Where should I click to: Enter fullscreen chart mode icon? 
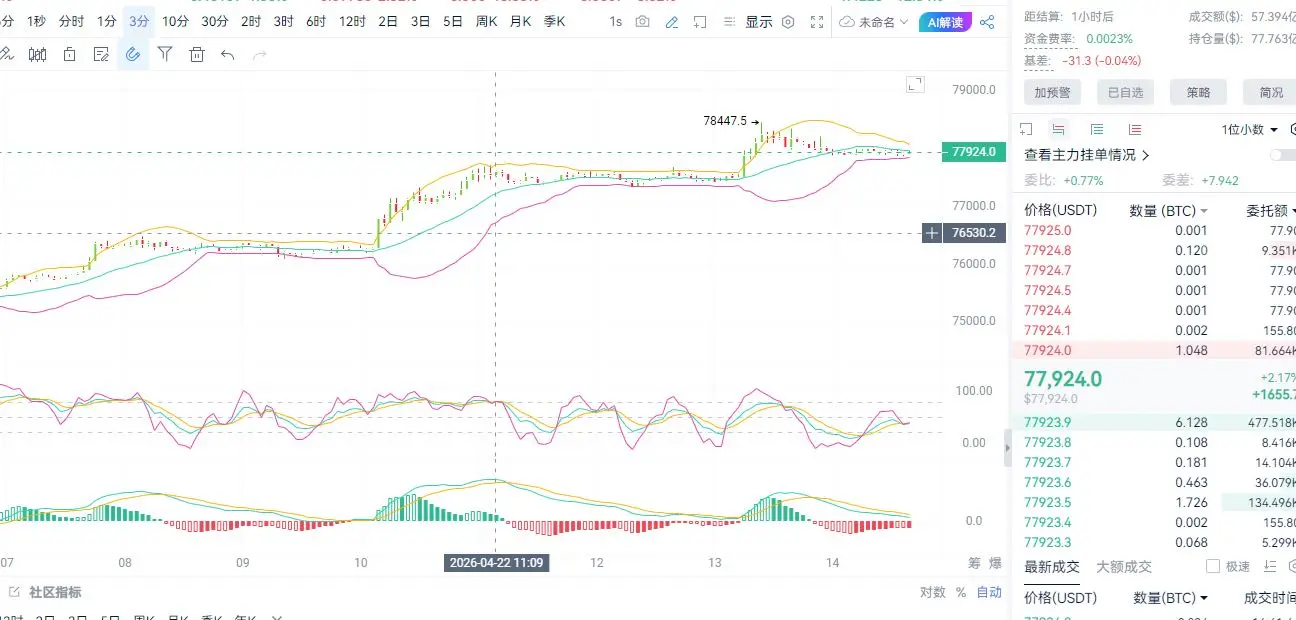click(x=817, y=21)
